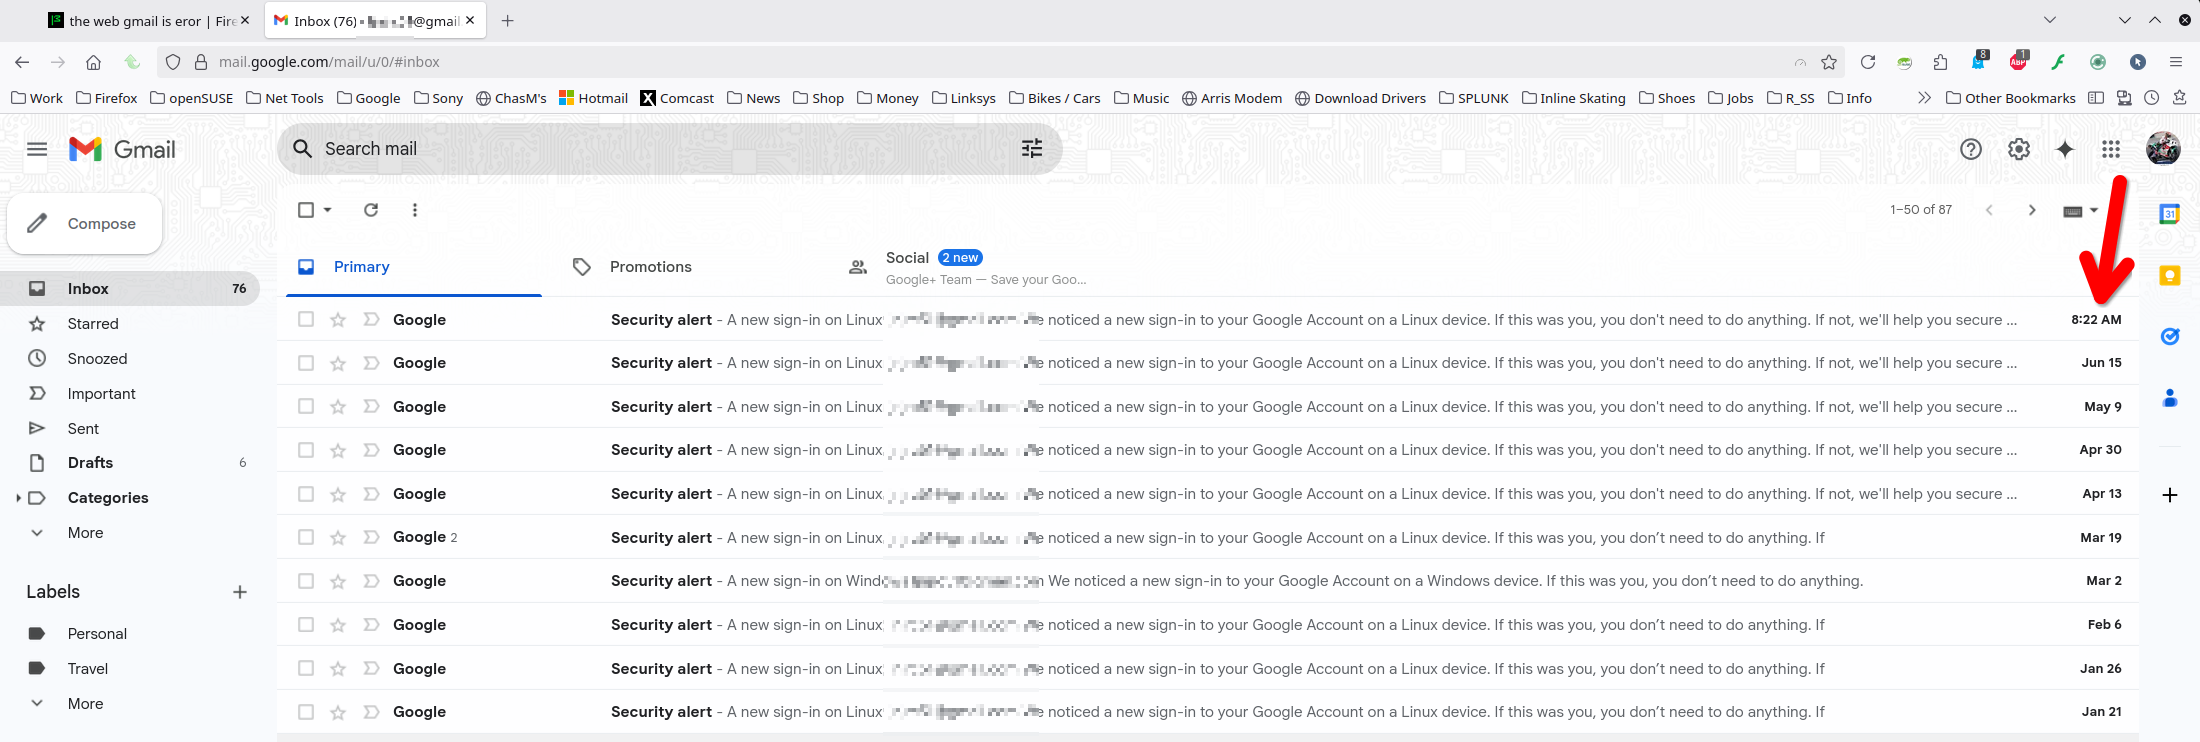
Task: Click the Gemini sparkle icon
Action: [2065, 149]
